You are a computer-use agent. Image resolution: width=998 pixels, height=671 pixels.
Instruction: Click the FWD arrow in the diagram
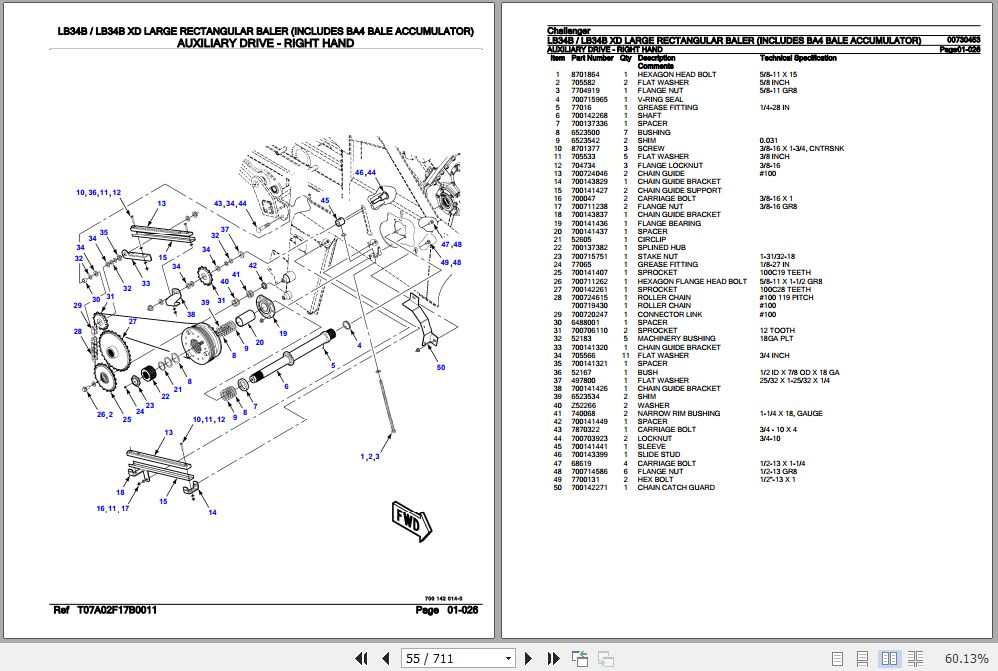point(410,521)
